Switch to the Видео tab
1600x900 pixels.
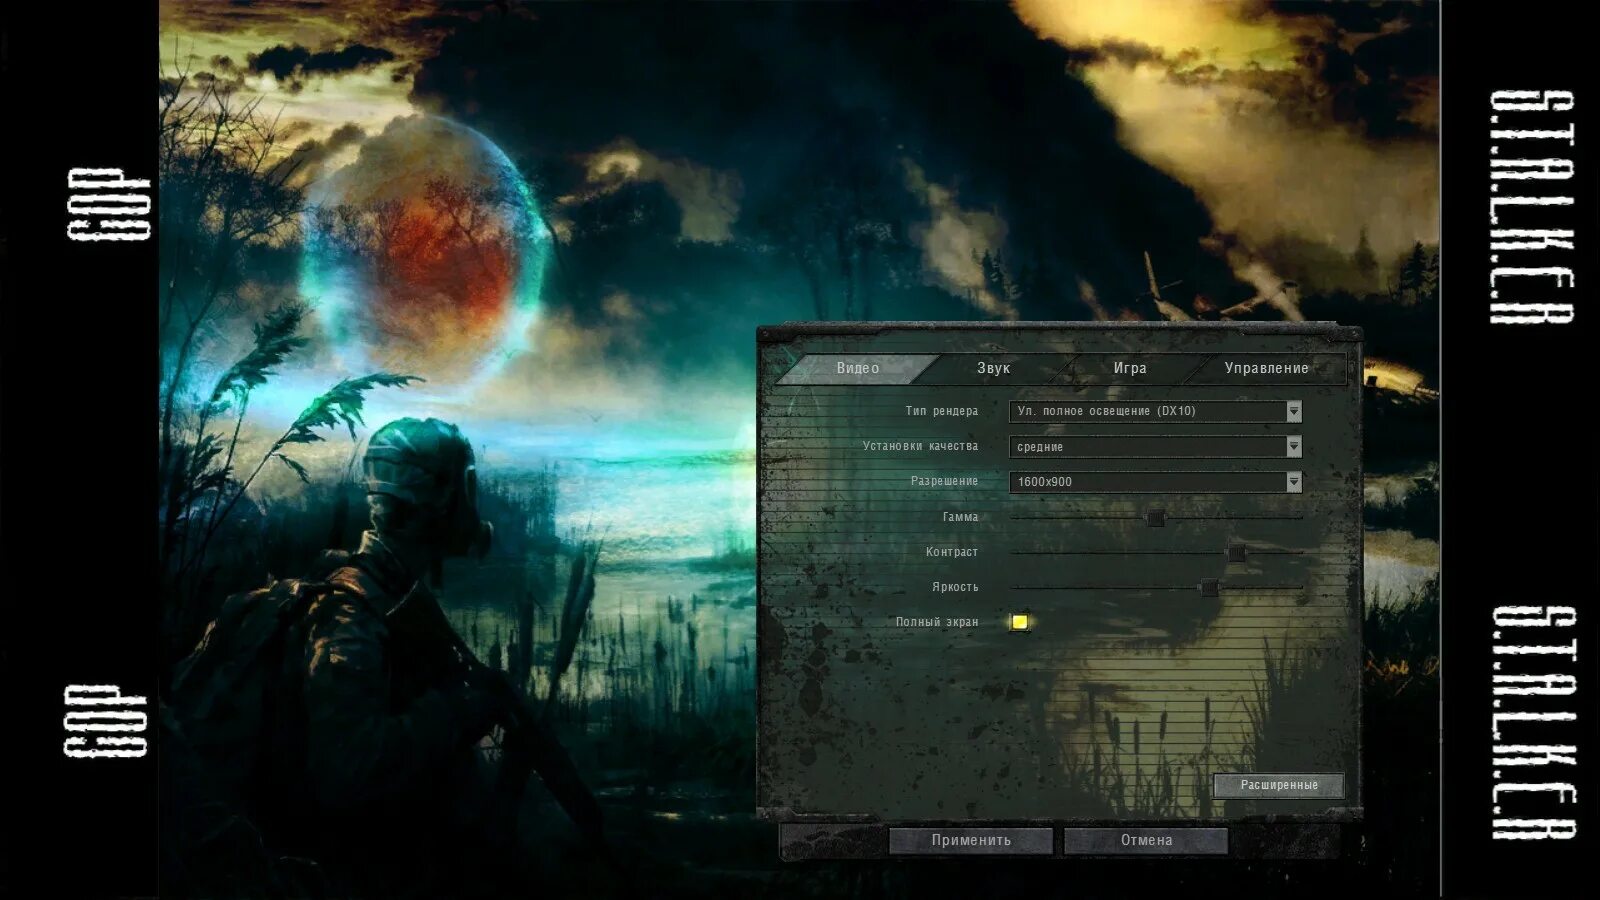click(x=858, y=368)
